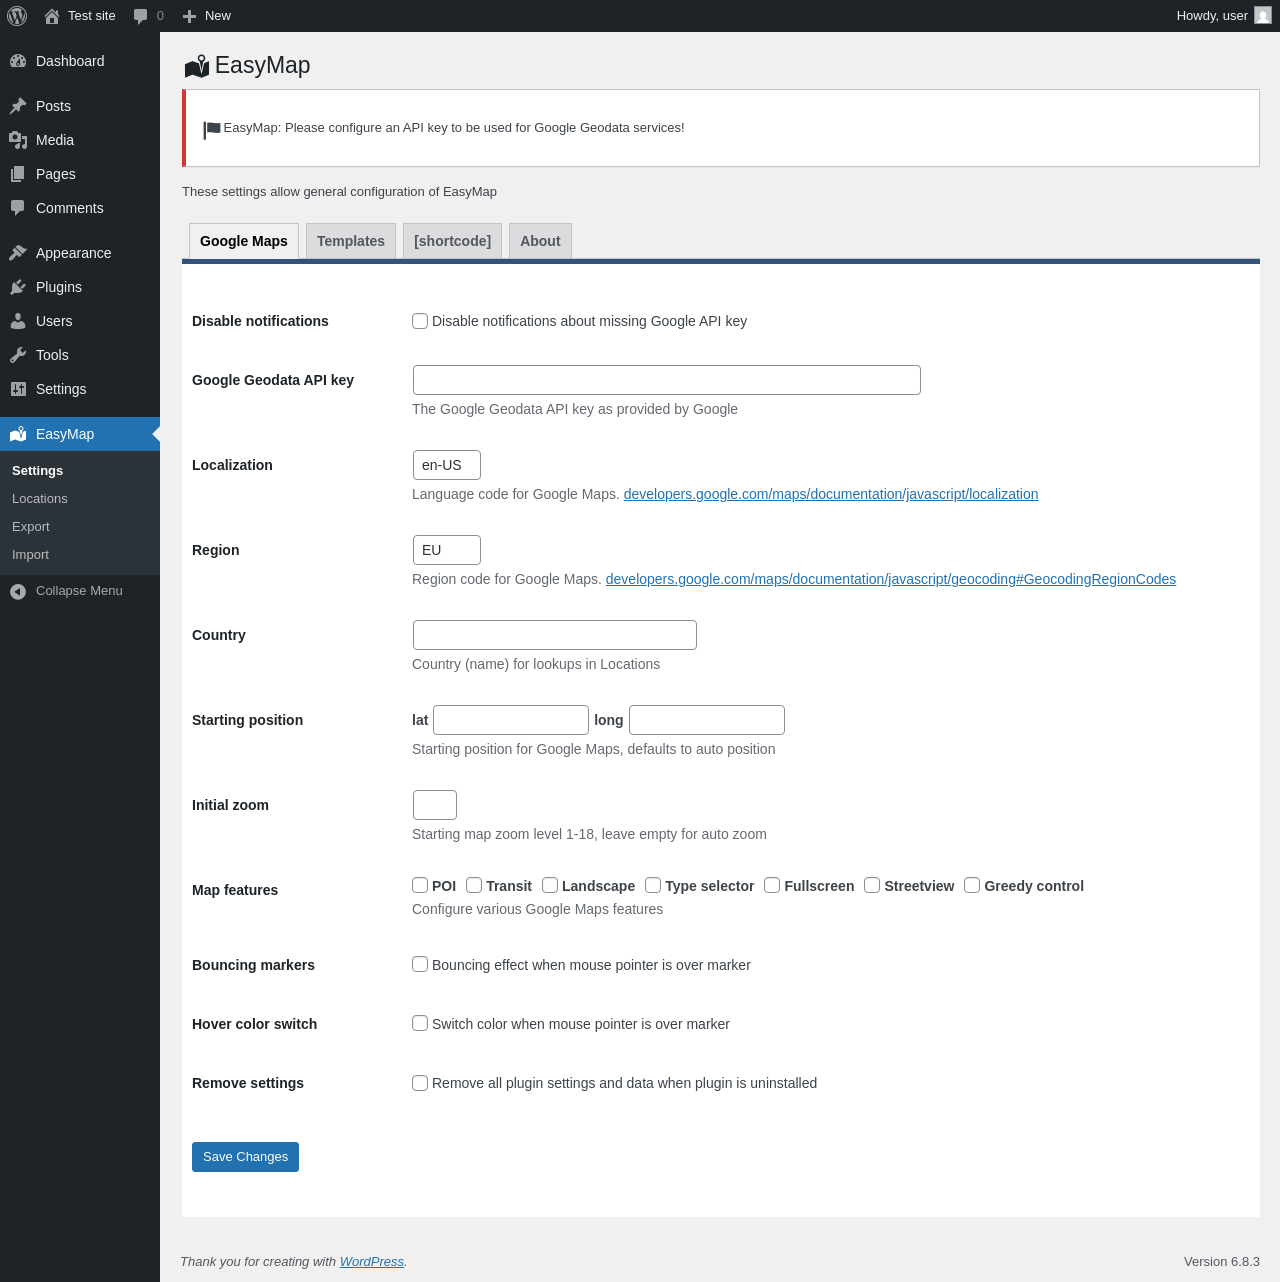The height and width of the screenshot is (1282, 1280).
Task: Click the Users person icon
Action: (x=18, y=321)
